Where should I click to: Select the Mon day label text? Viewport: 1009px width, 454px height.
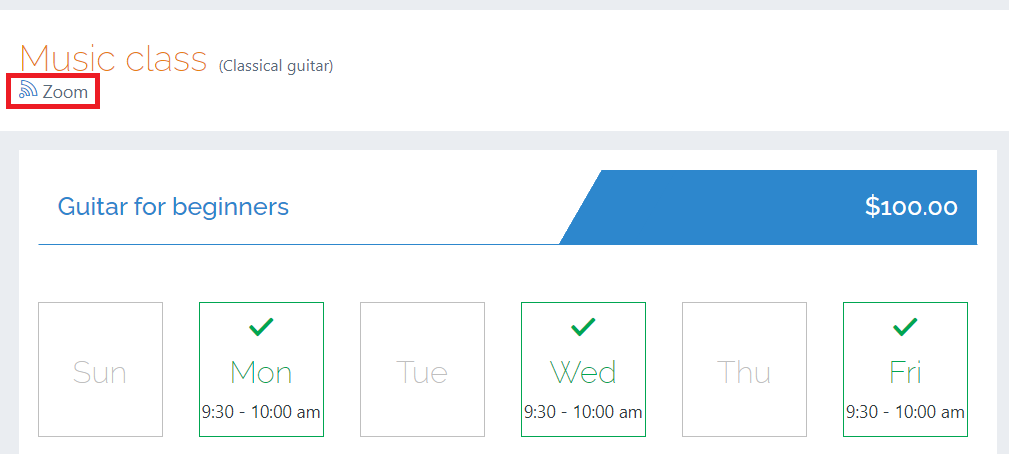(x=261, y=372)
